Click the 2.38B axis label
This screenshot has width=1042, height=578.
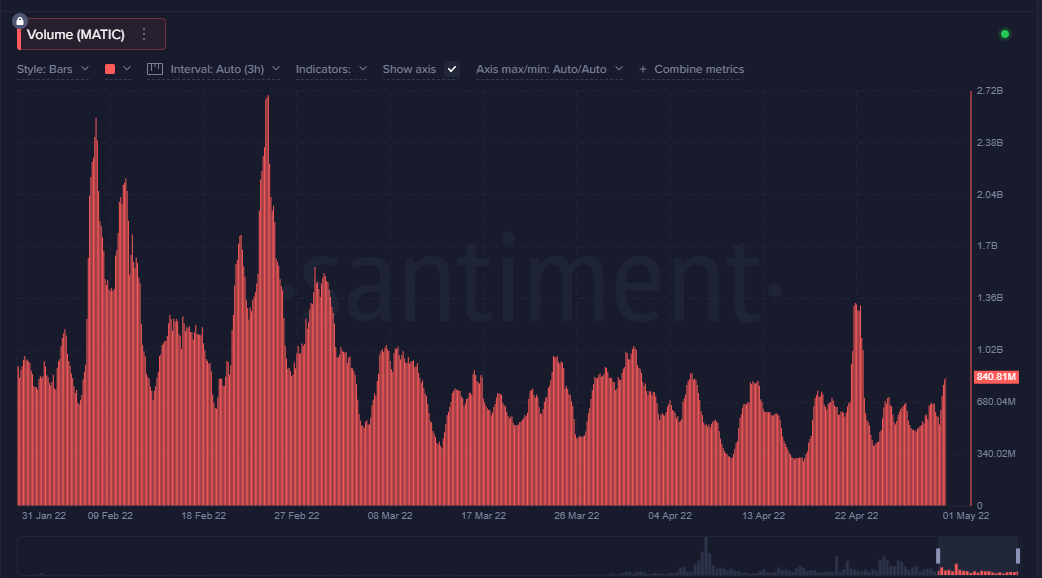990,142
